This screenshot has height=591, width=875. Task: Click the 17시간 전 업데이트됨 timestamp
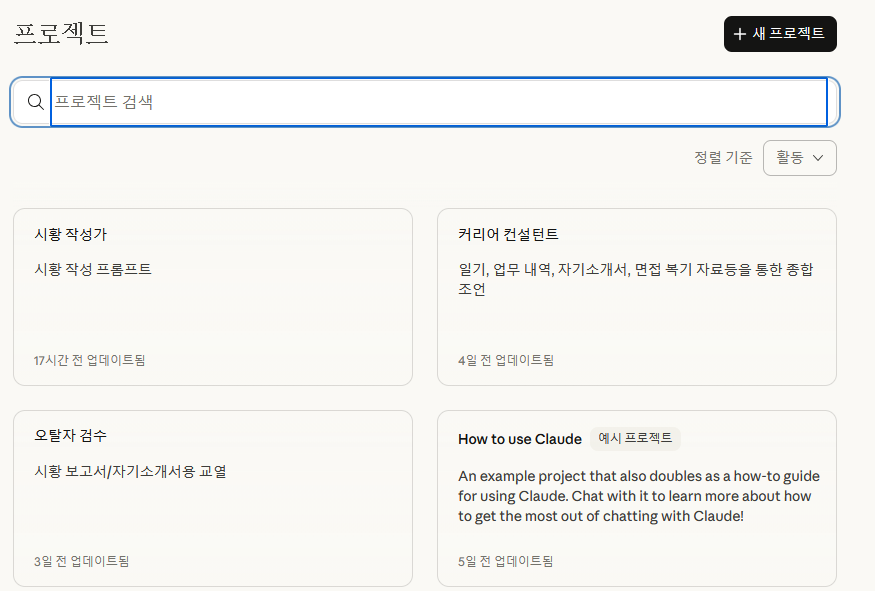click(x=89, y=360)
